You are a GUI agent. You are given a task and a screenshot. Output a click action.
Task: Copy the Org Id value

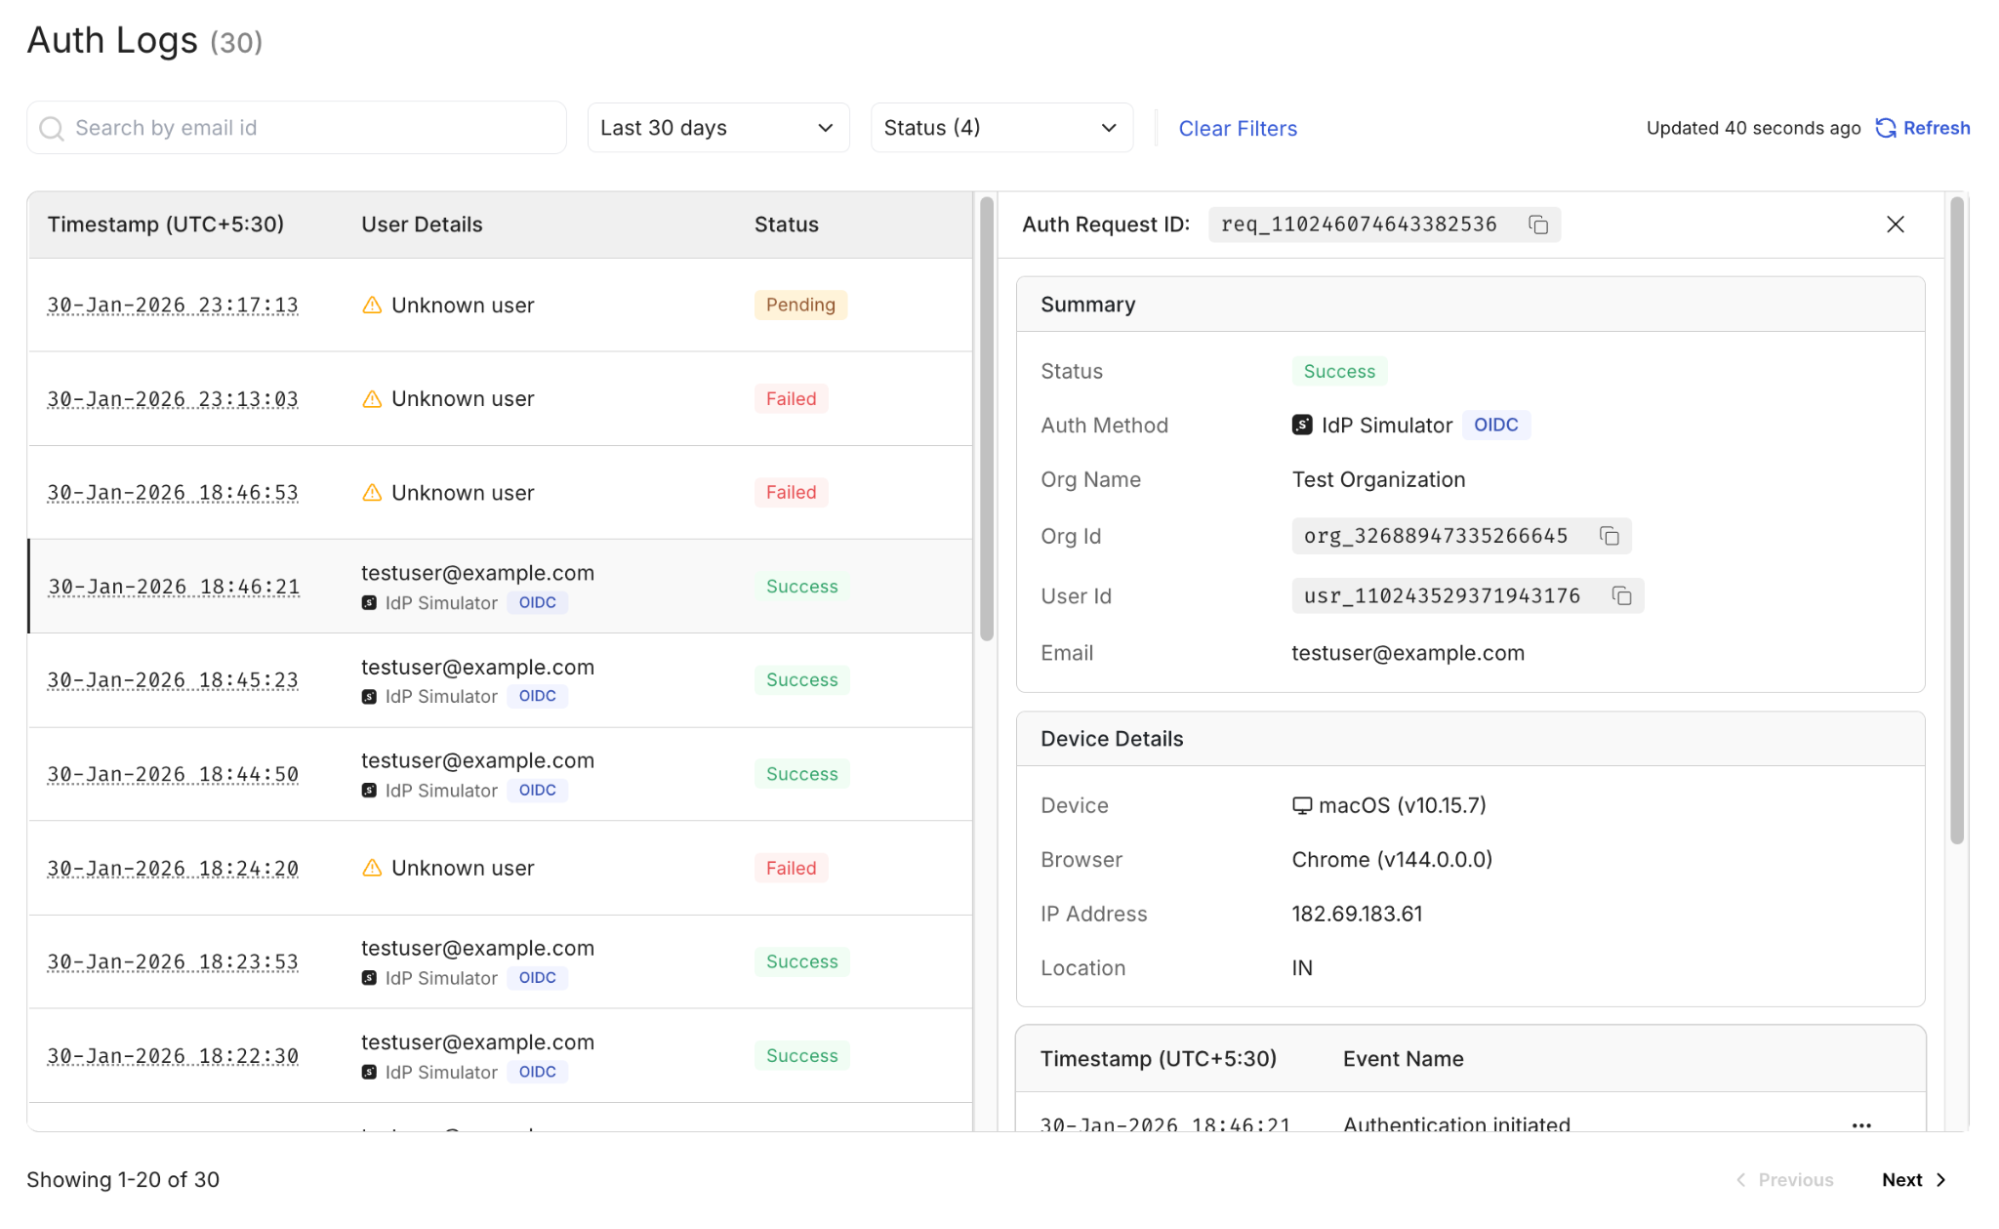[1608, 536]
